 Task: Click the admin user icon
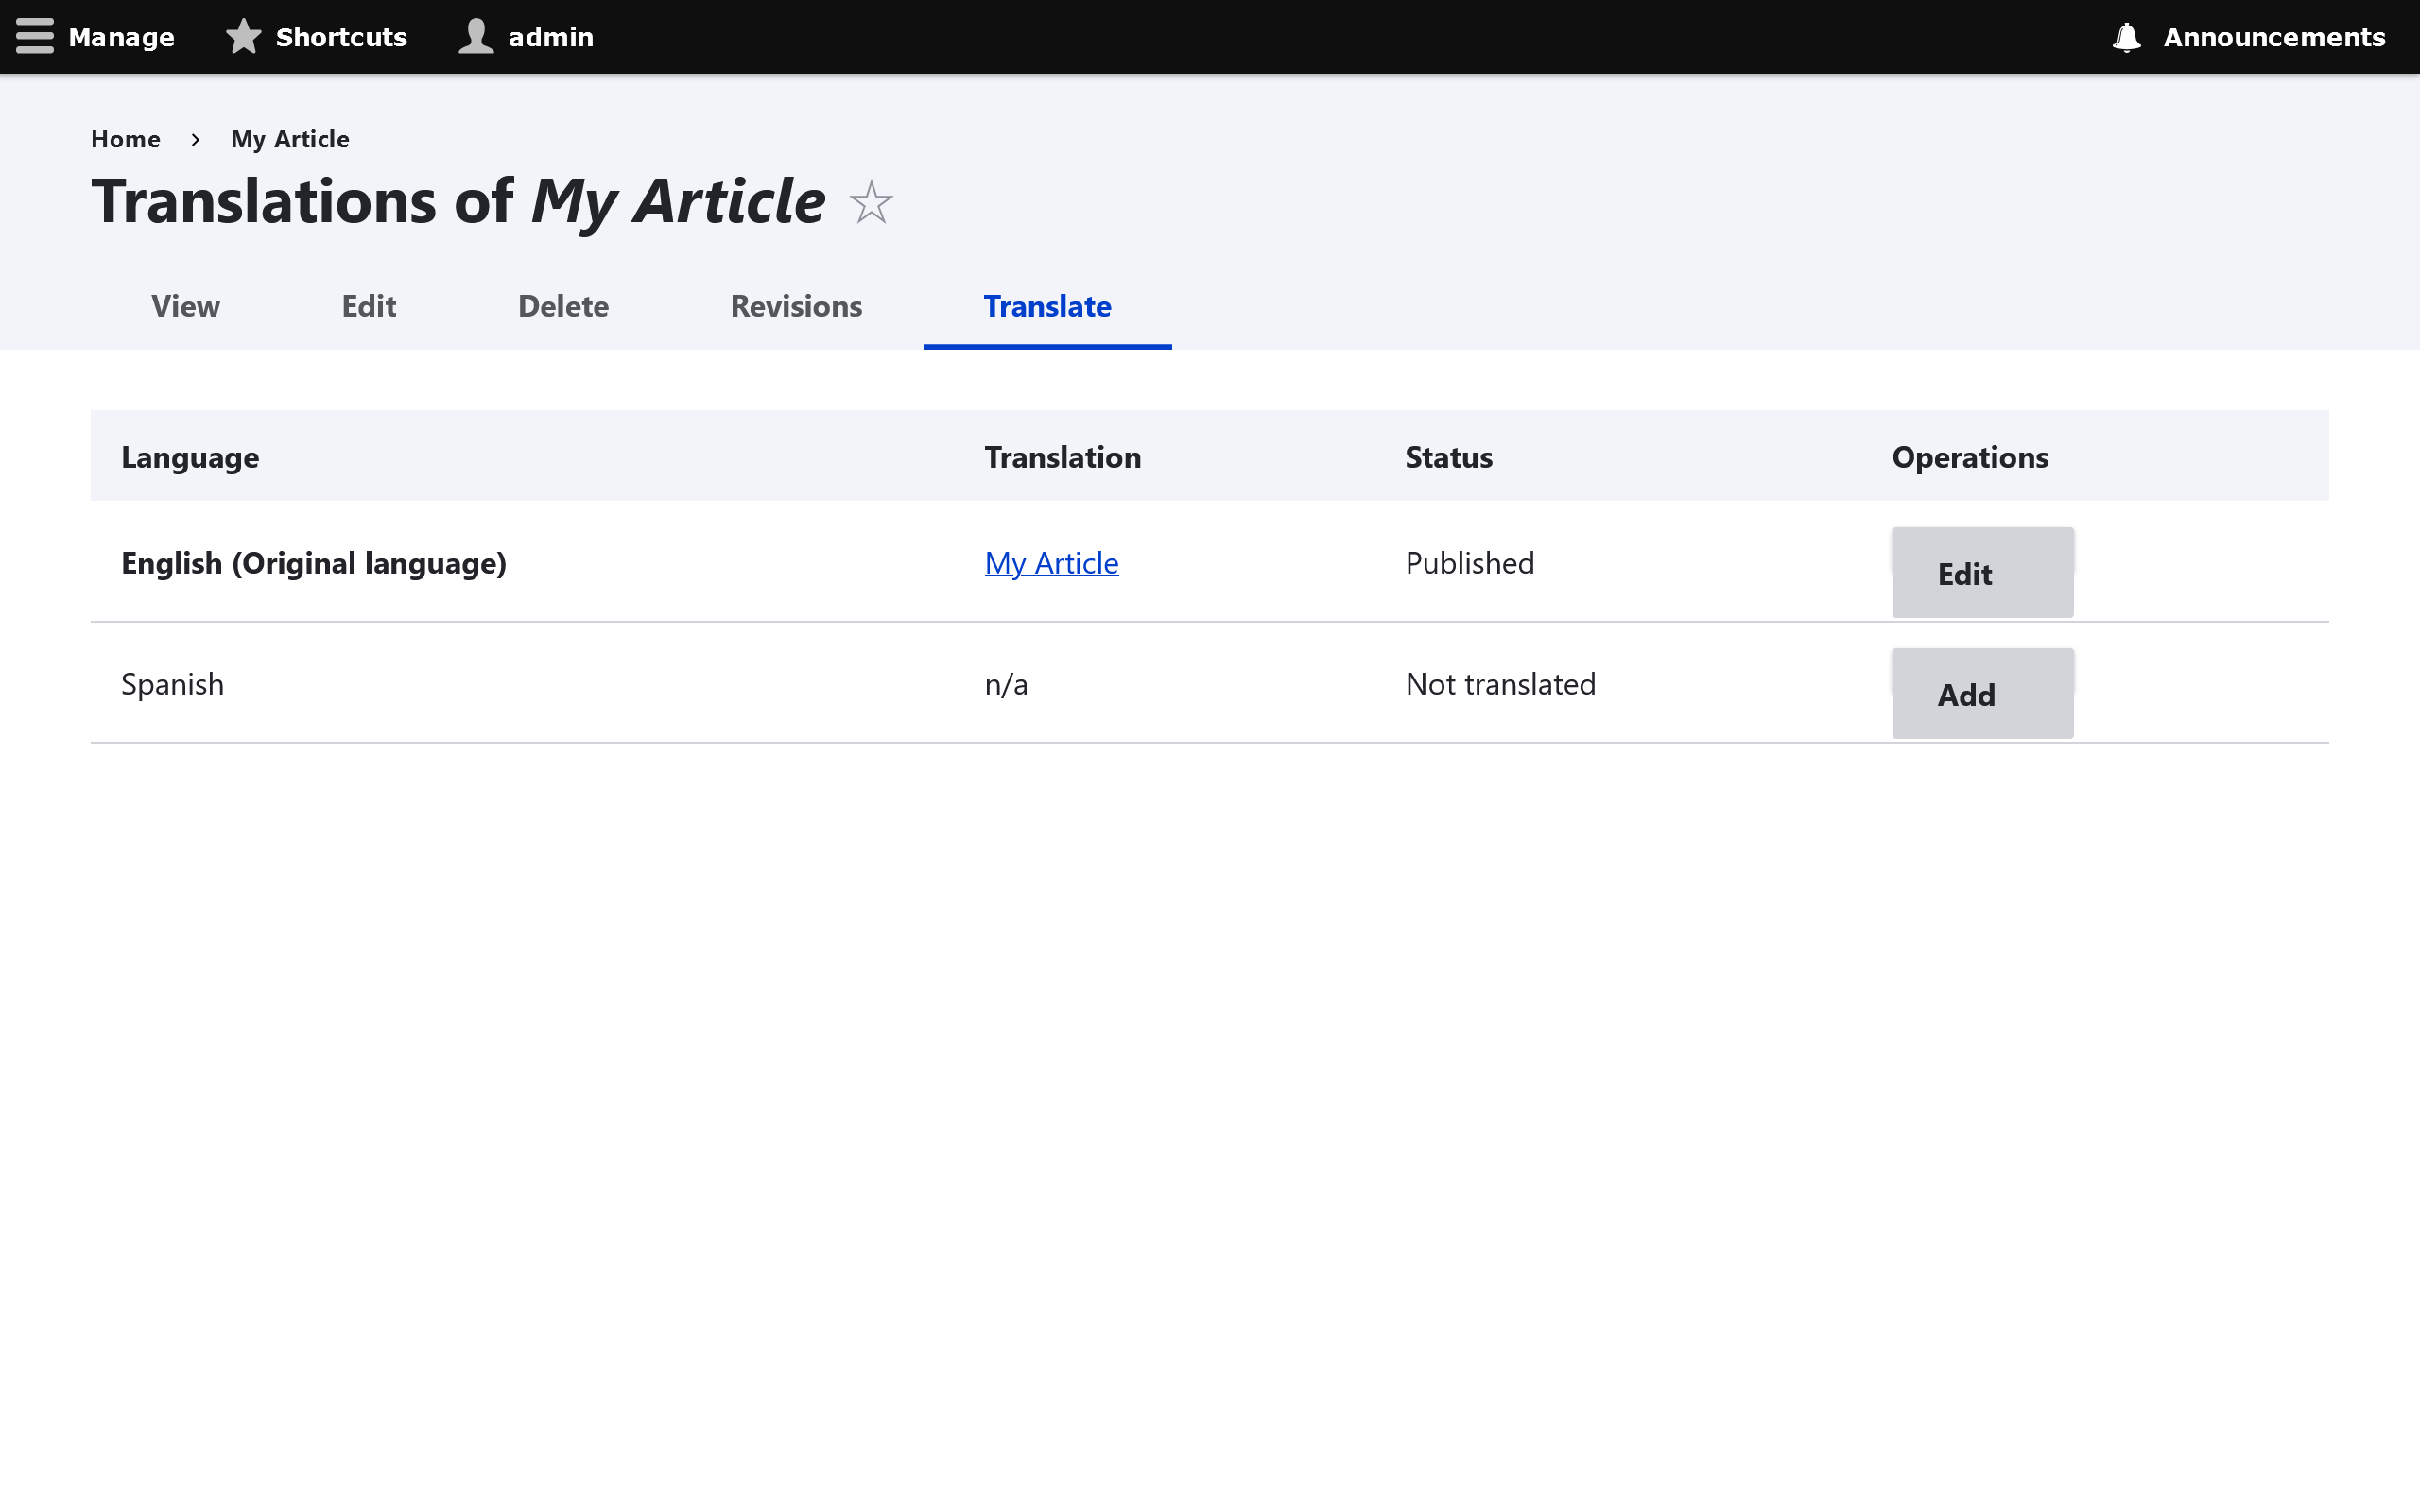(476, 36)
